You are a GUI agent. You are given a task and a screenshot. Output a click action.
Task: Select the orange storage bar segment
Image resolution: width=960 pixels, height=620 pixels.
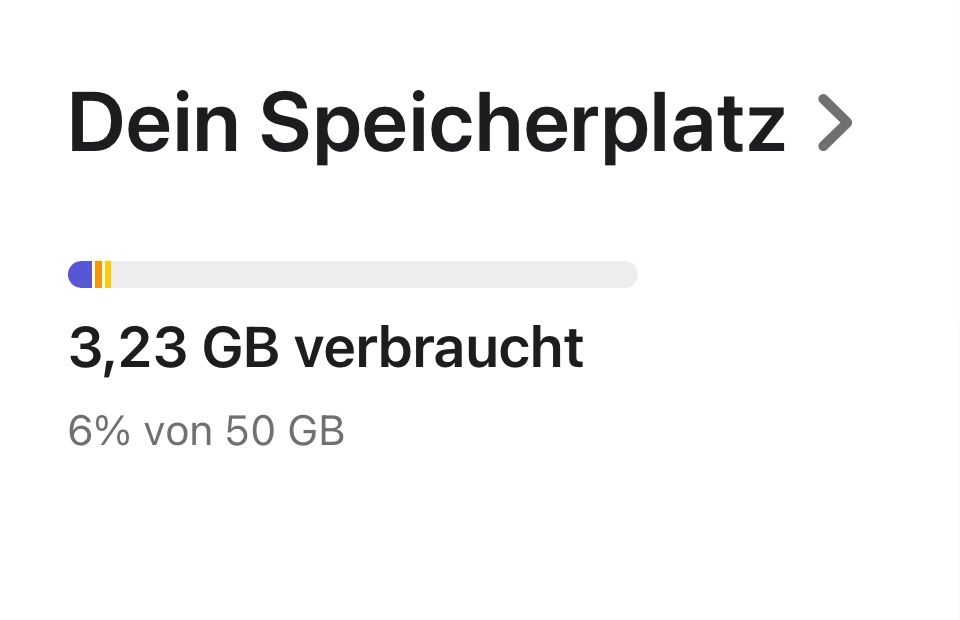[98, 274]
